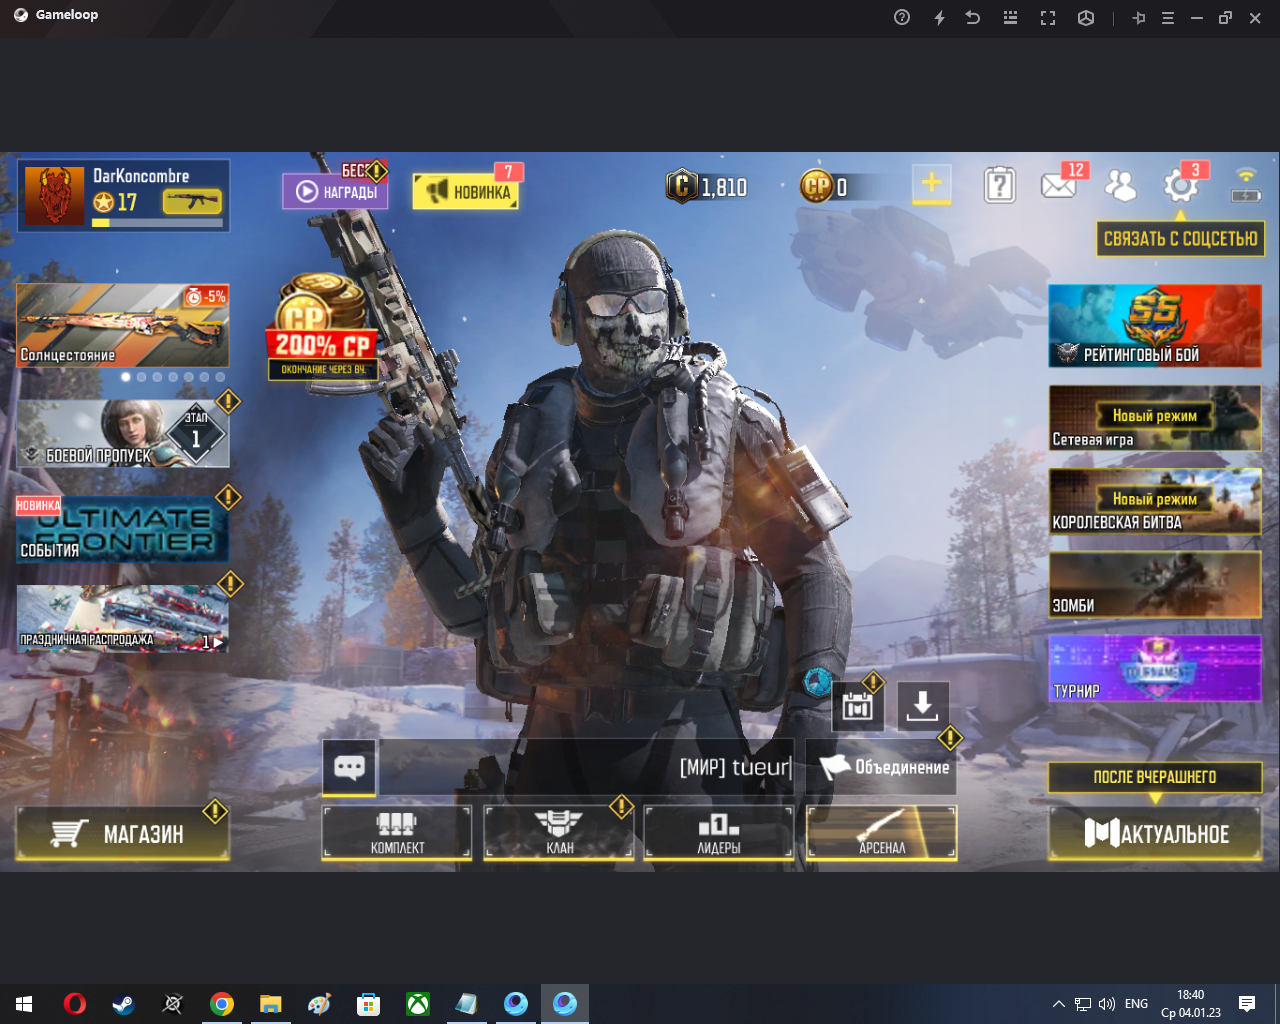Click the ПОСЛЕ ВЧЕРАШНЕГО label
This screenshot has width=1280, height=1024.
click(1155, 777)
